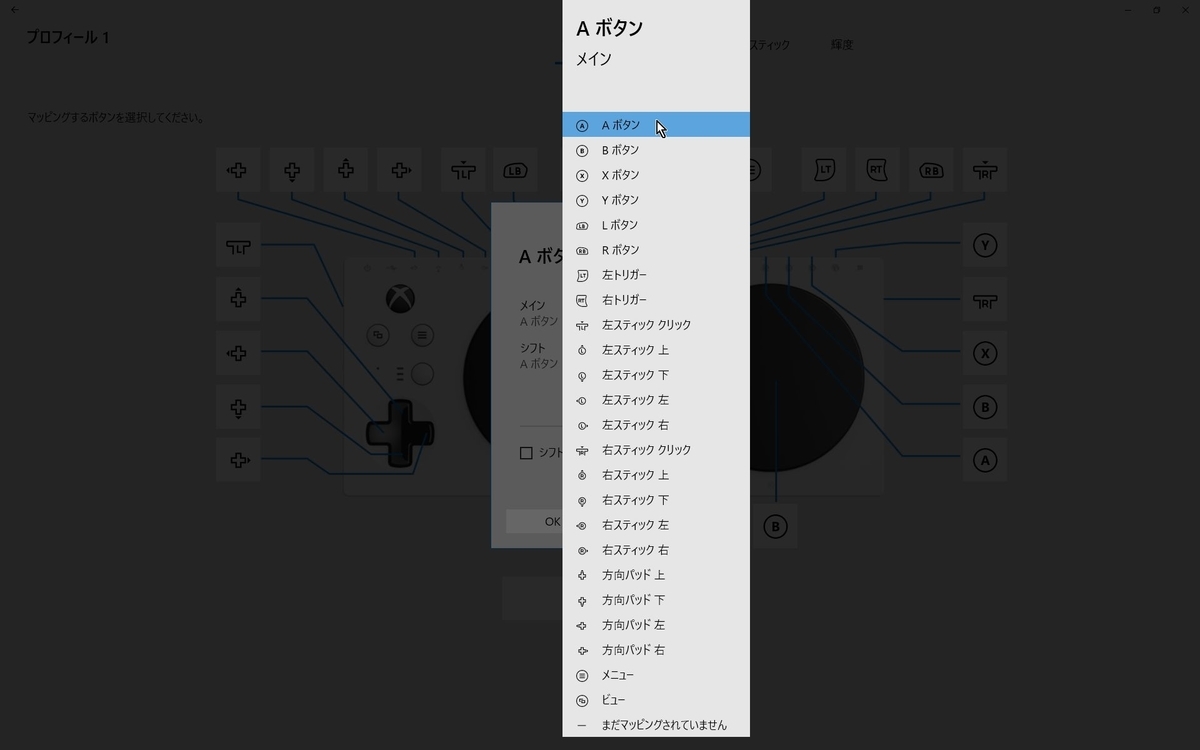Choose 'まだマッピングされていません' (unmapped) option
1200x750 pixels.
[656, 725]
